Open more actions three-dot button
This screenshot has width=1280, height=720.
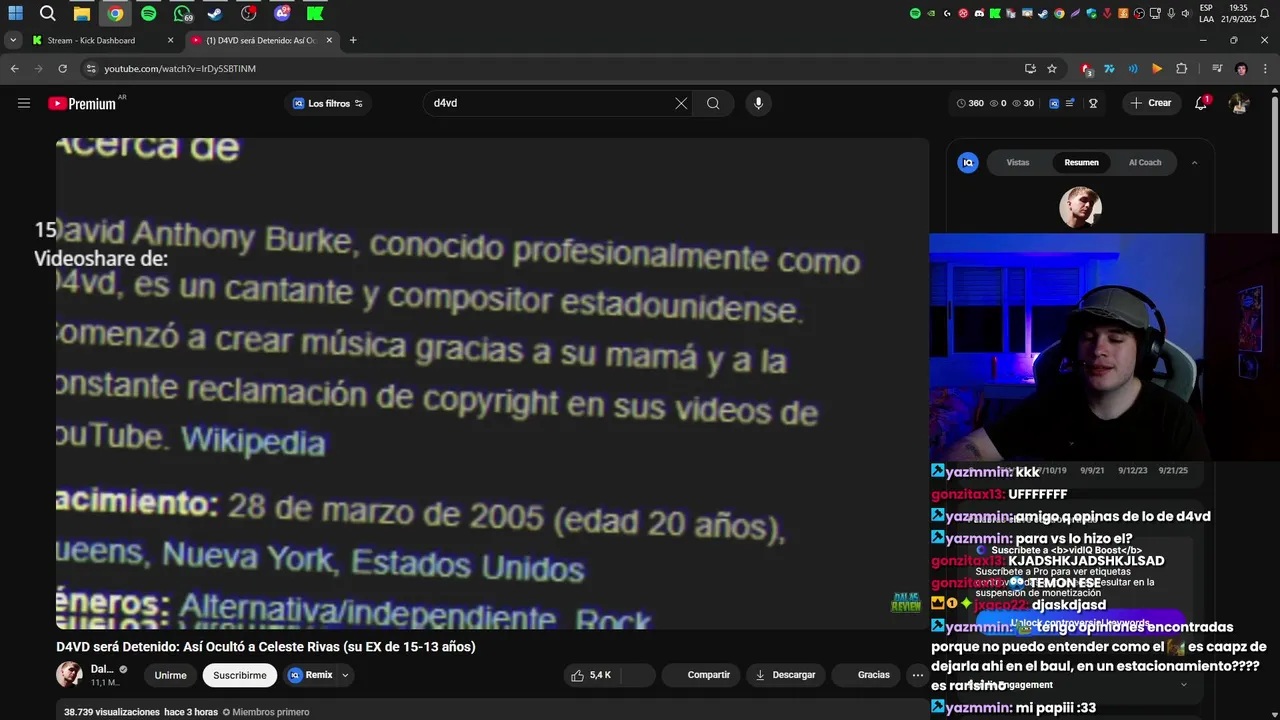point(917,675)
